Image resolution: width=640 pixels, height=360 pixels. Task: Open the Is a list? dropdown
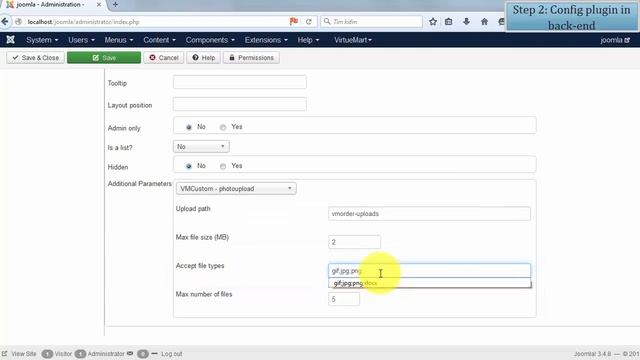pos(201,147)
